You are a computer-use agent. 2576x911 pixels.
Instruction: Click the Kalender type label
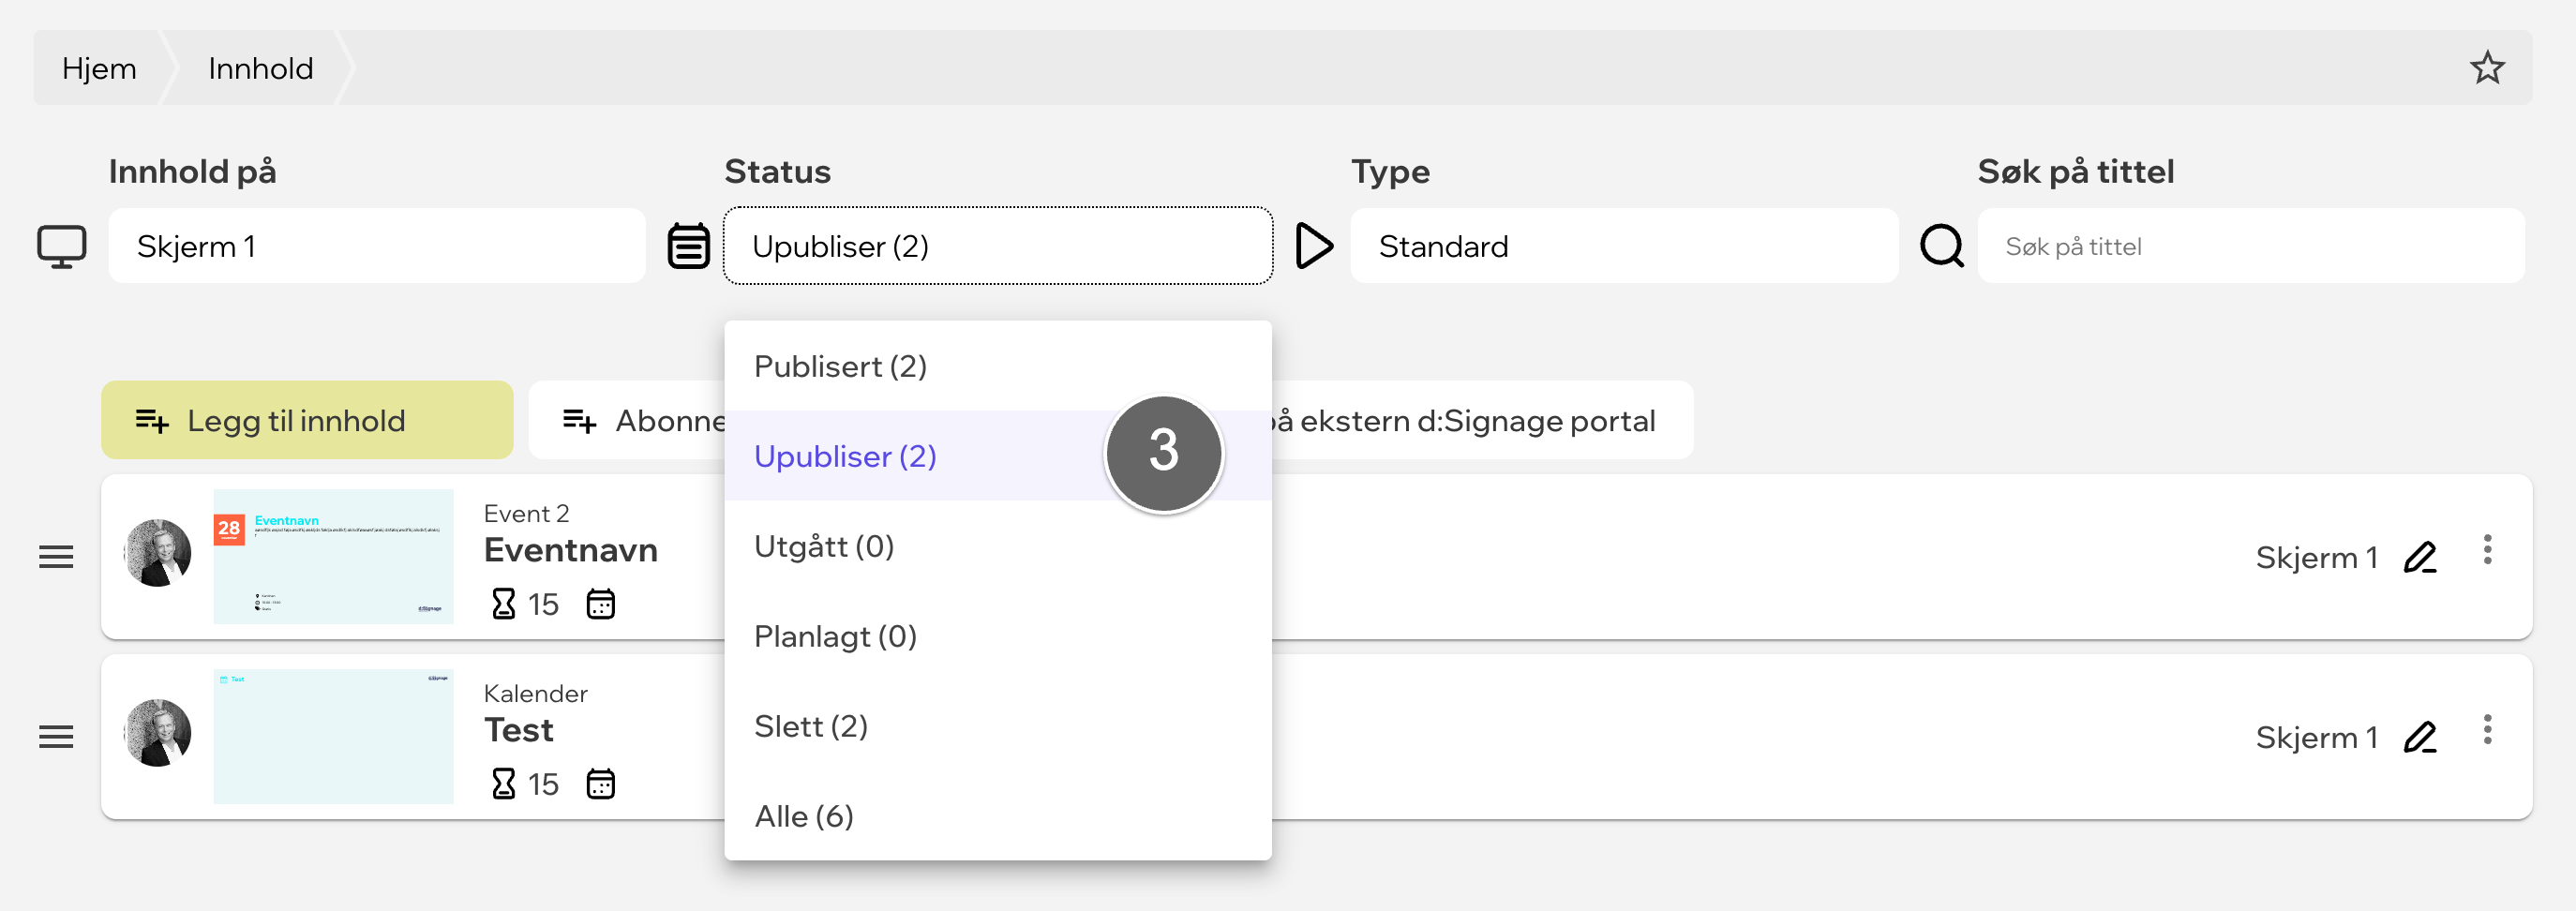535,693
